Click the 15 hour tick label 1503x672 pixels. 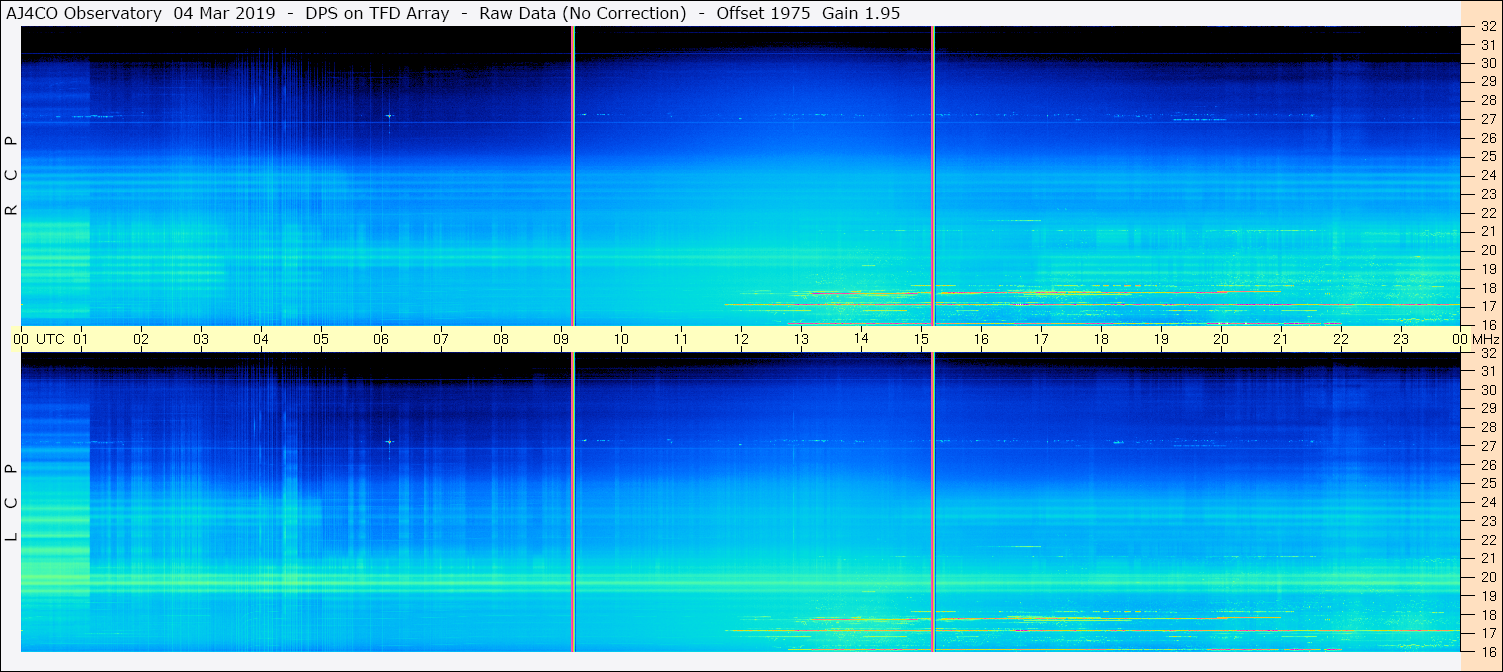(921, 339)
